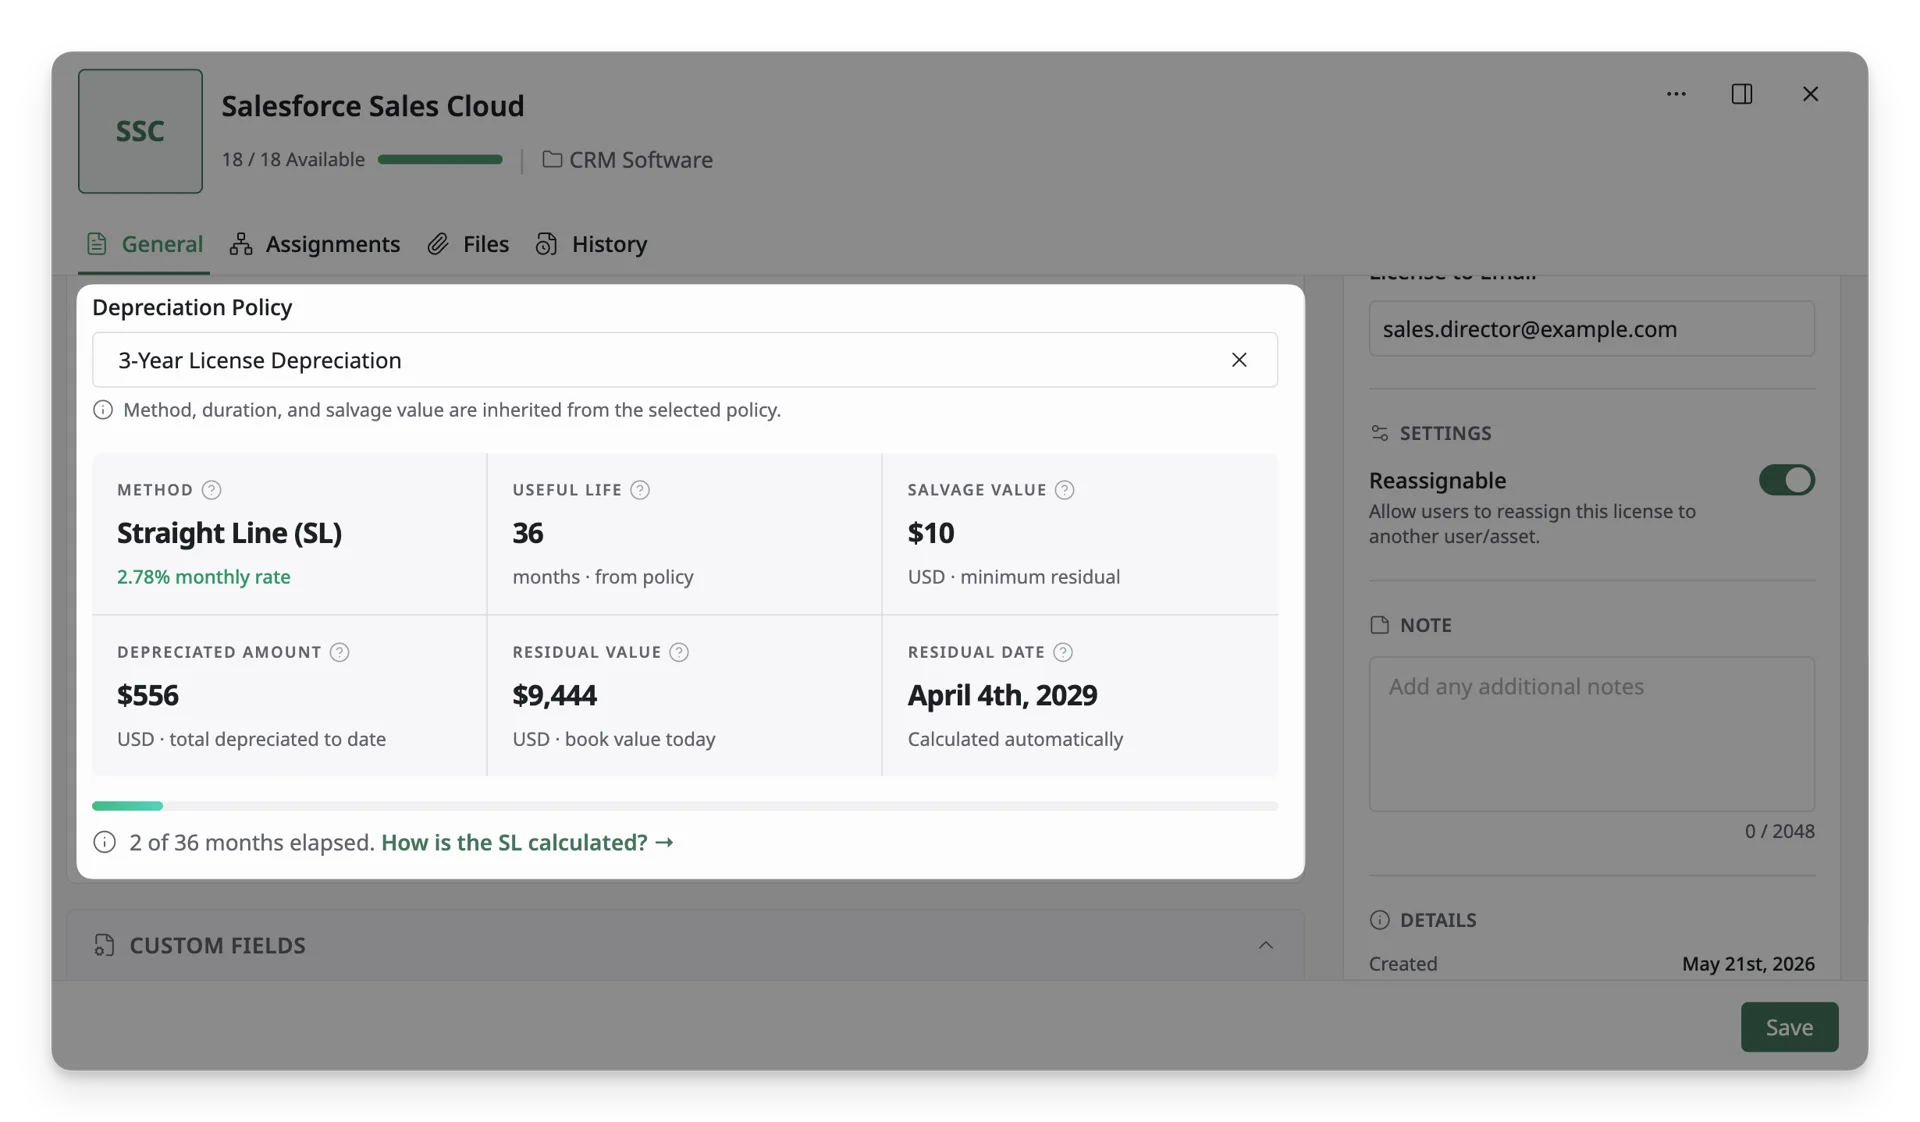Click the Residual Date help icon
1920x1122 pixels.
[1063, 652]
